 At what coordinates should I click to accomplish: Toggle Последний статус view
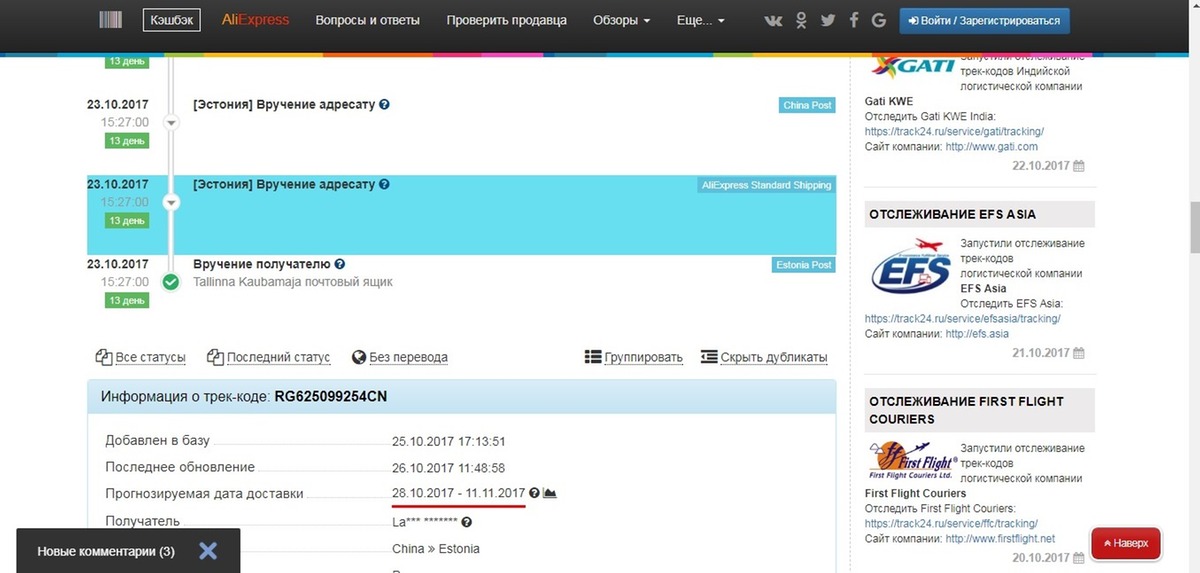[268, 357]
